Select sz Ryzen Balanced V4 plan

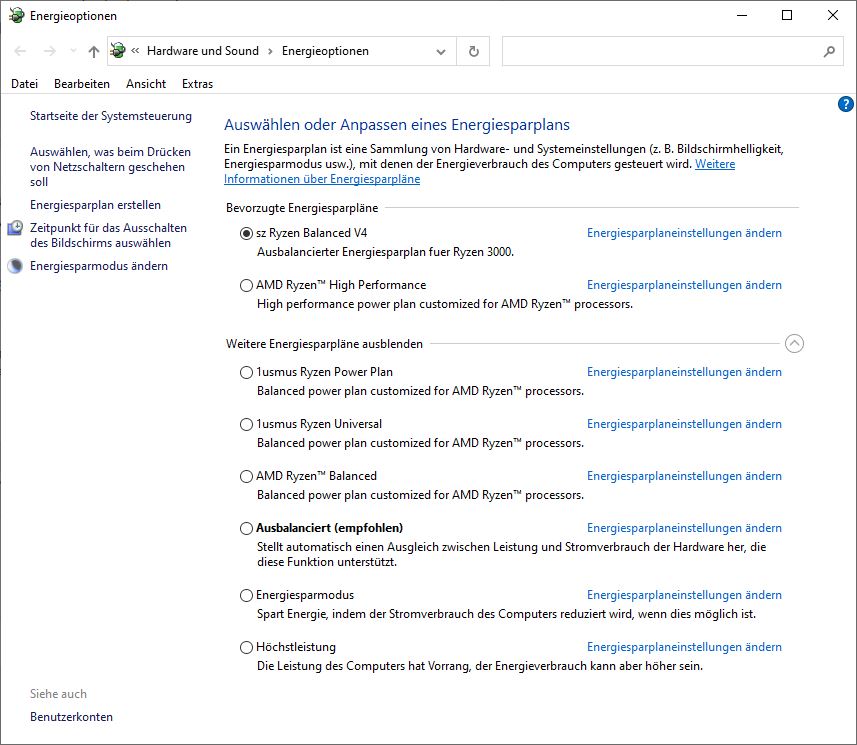[x=246, y=233]
